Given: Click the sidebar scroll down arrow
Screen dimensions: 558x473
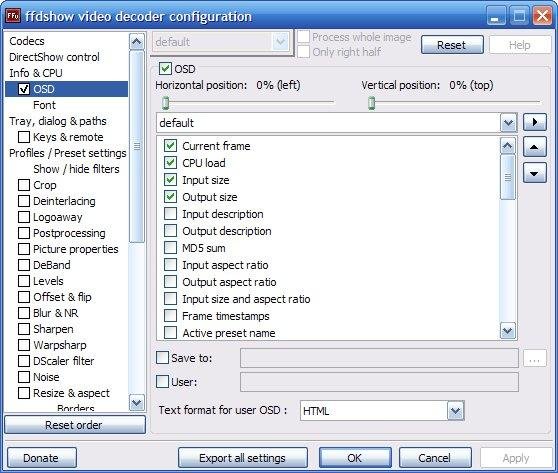Looking at the screenshot, I should click(137, 403).
